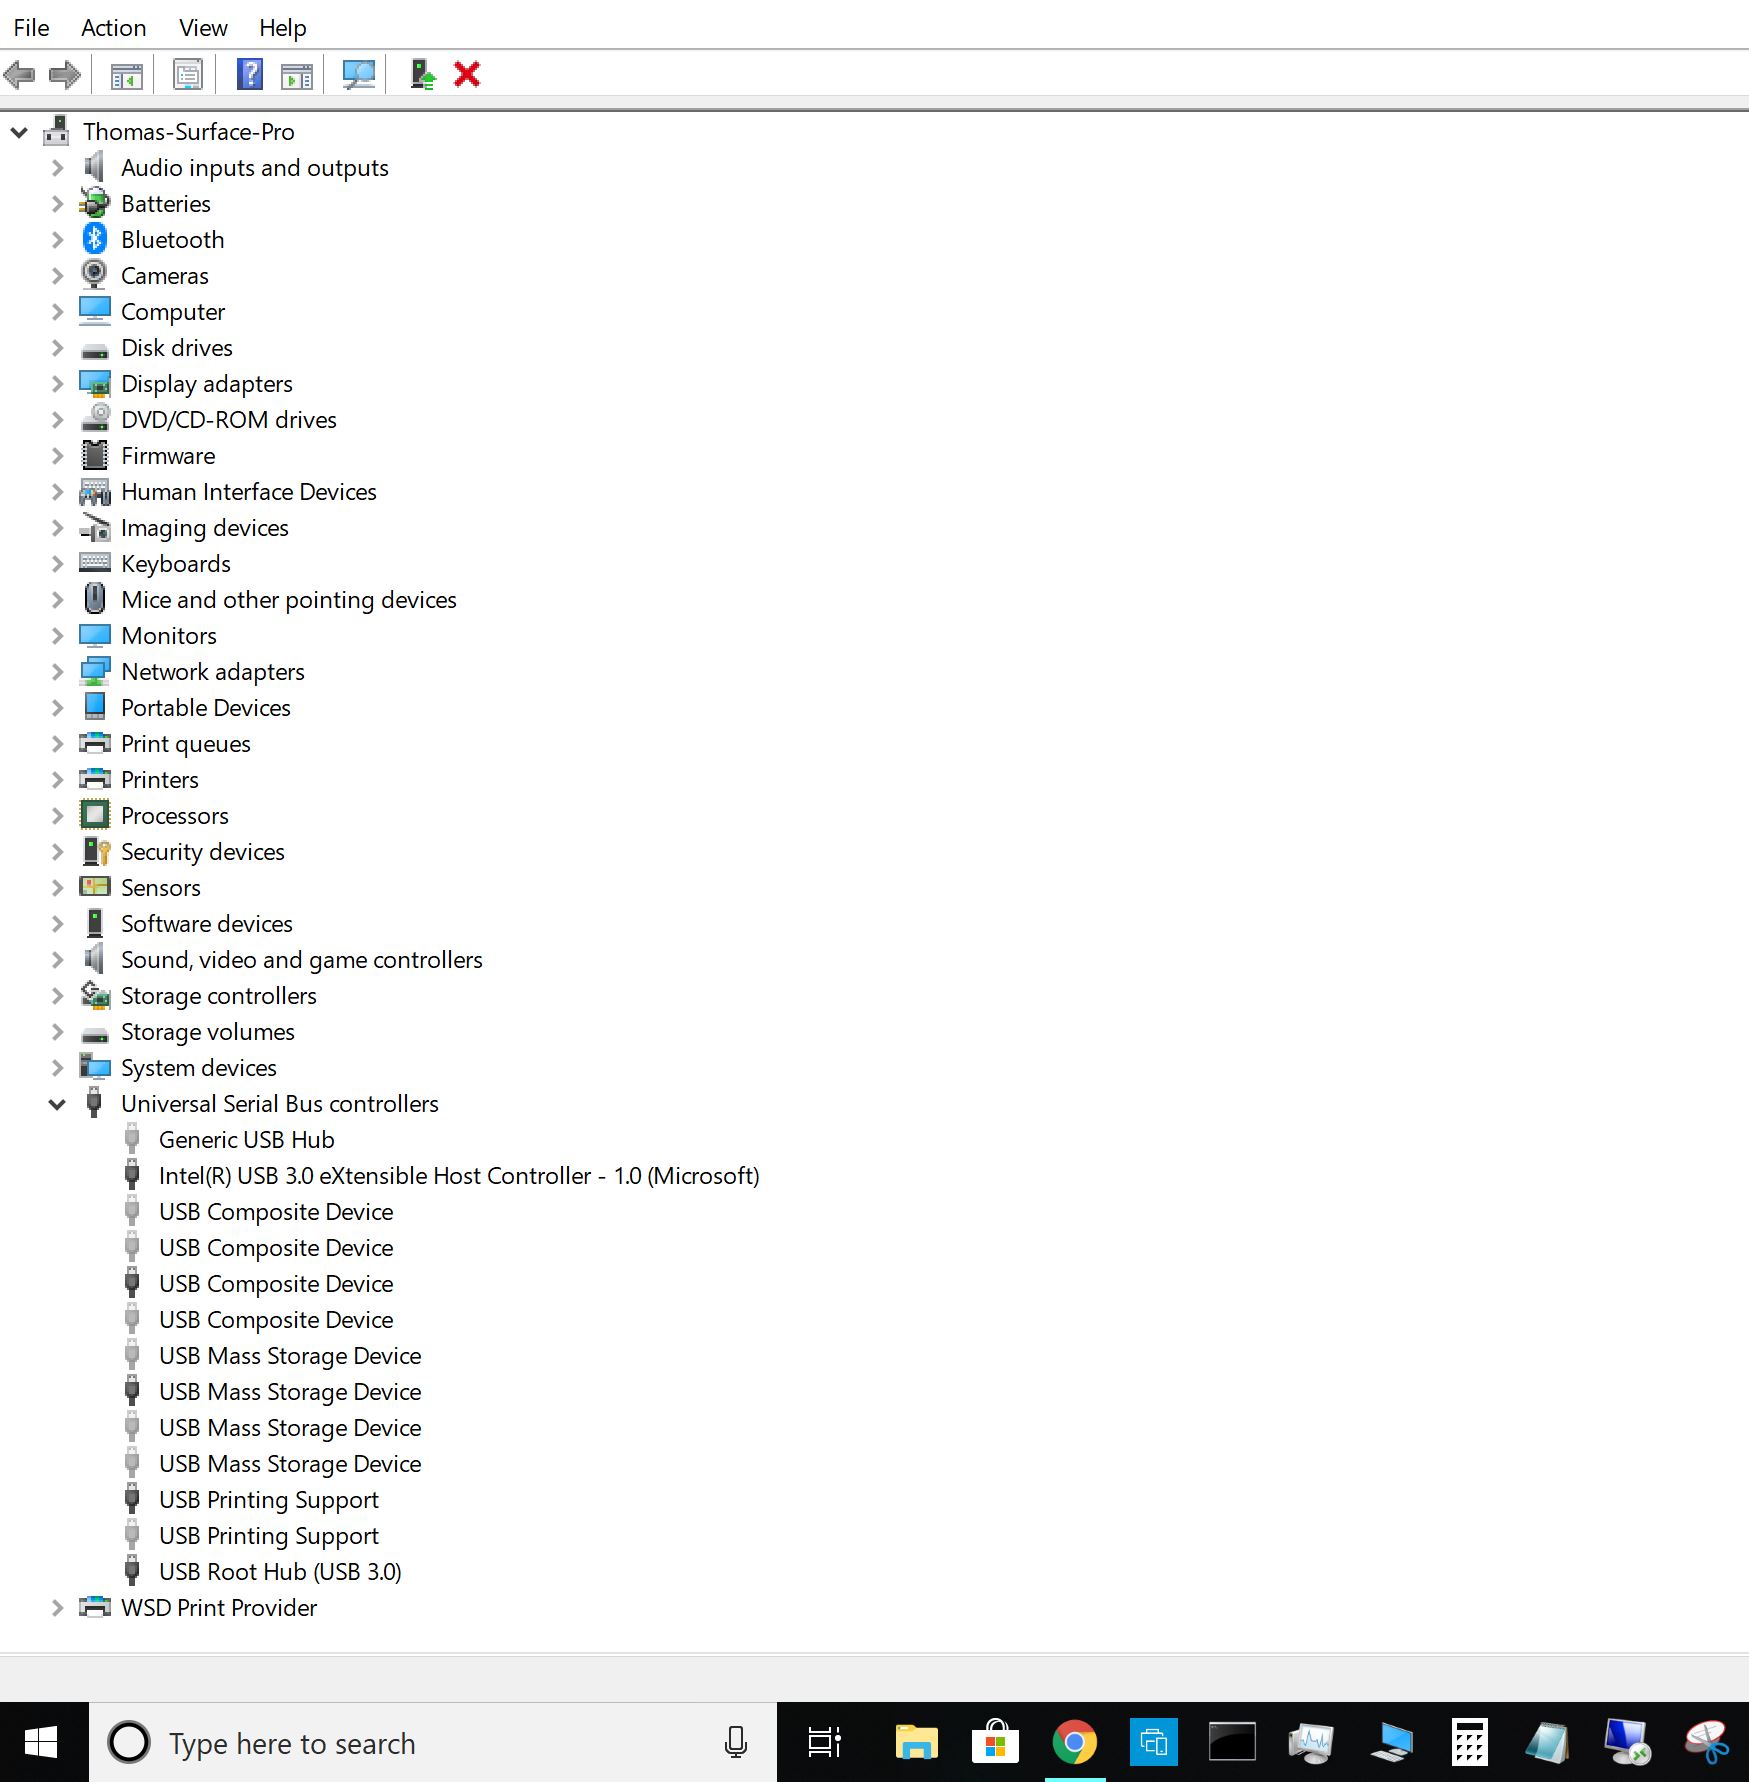
Task: Click the Firmware chip icon
Action: pyautogui.click(x=95, y=455)
